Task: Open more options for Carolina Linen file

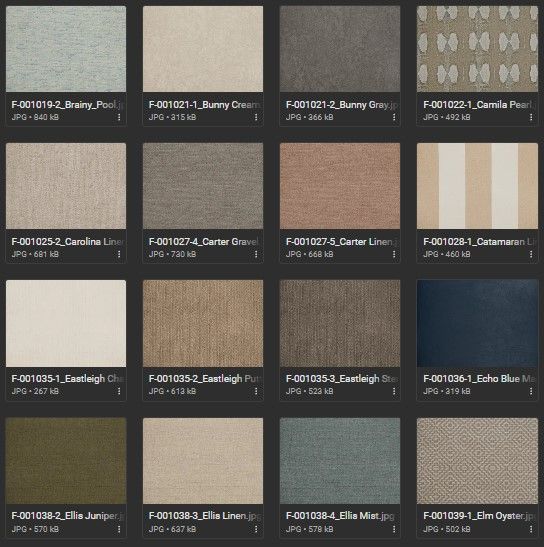Action: 119,254
